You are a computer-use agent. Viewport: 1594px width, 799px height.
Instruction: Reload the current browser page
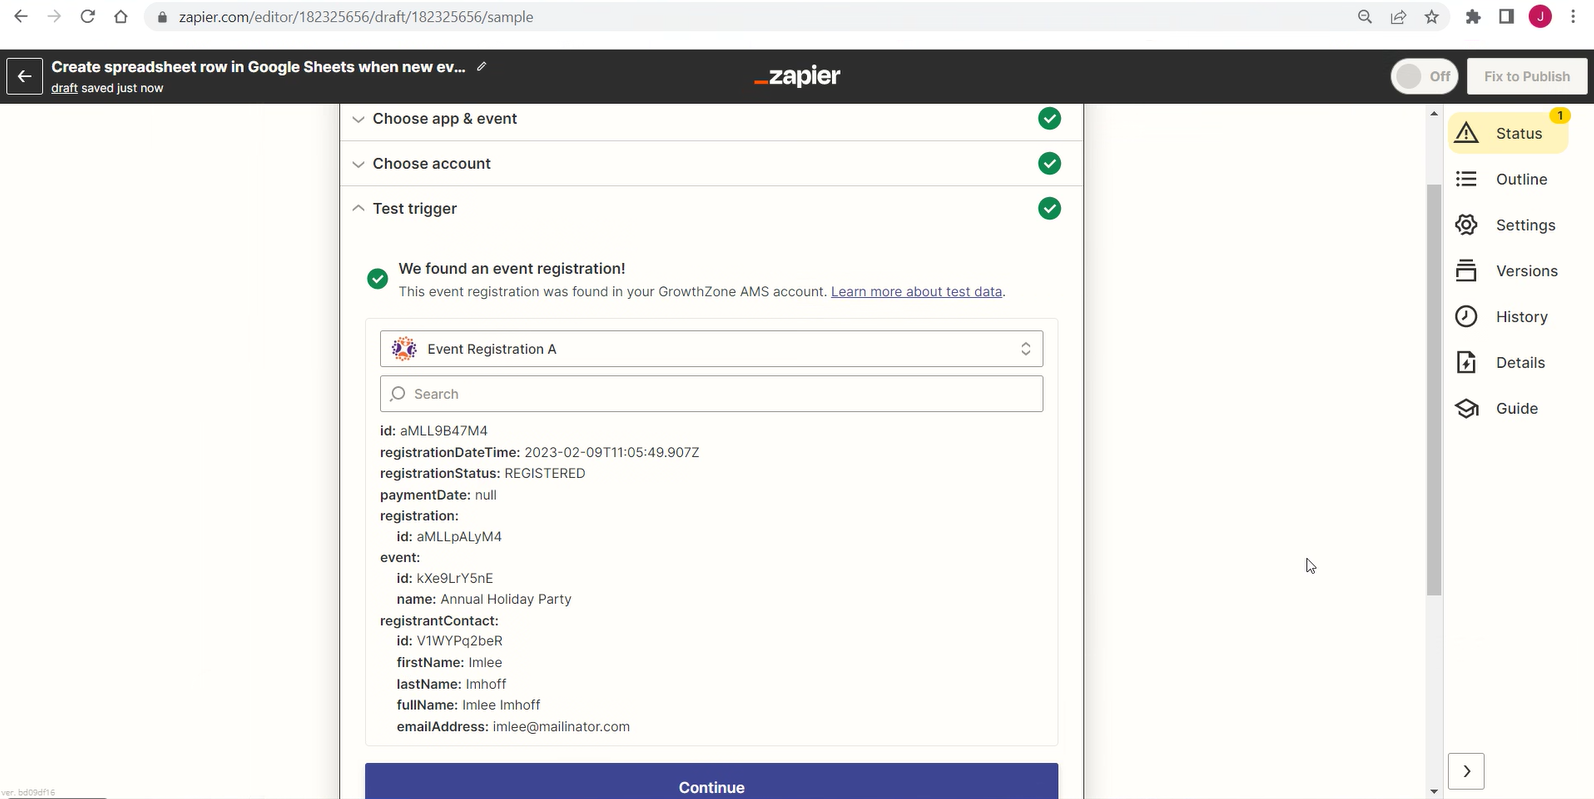tap(88, 17)
